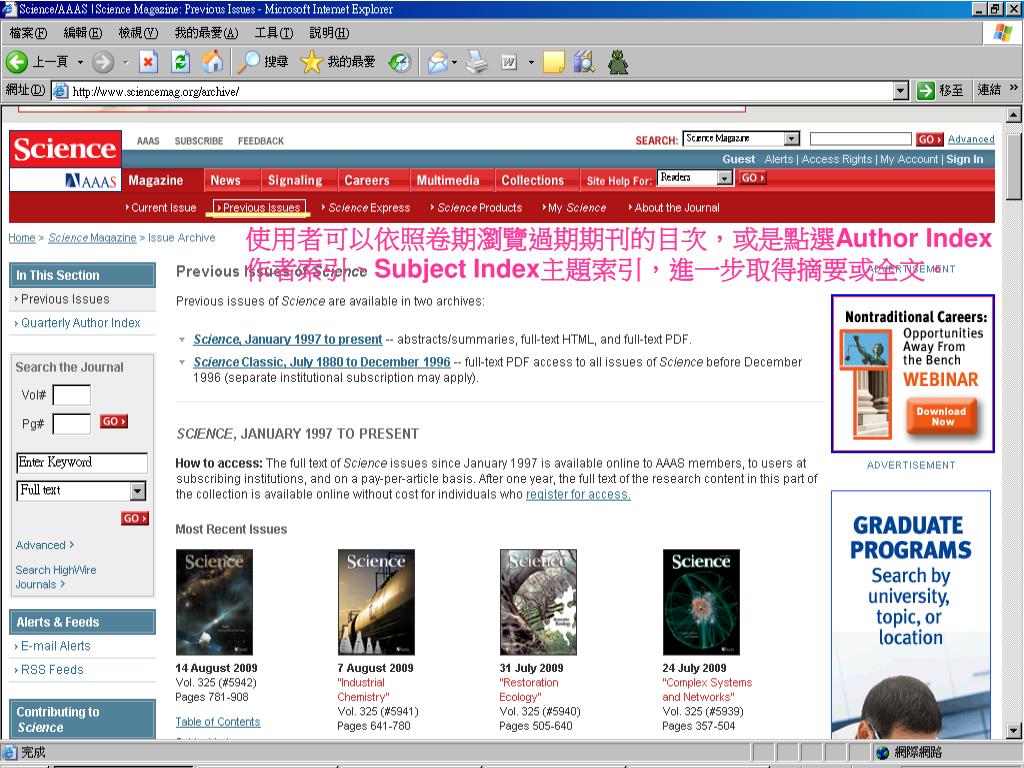Click the History clock toolbar icon
Image resolution: width=1024 pixels, height=768 pixels.
click(x=400, y=62)
